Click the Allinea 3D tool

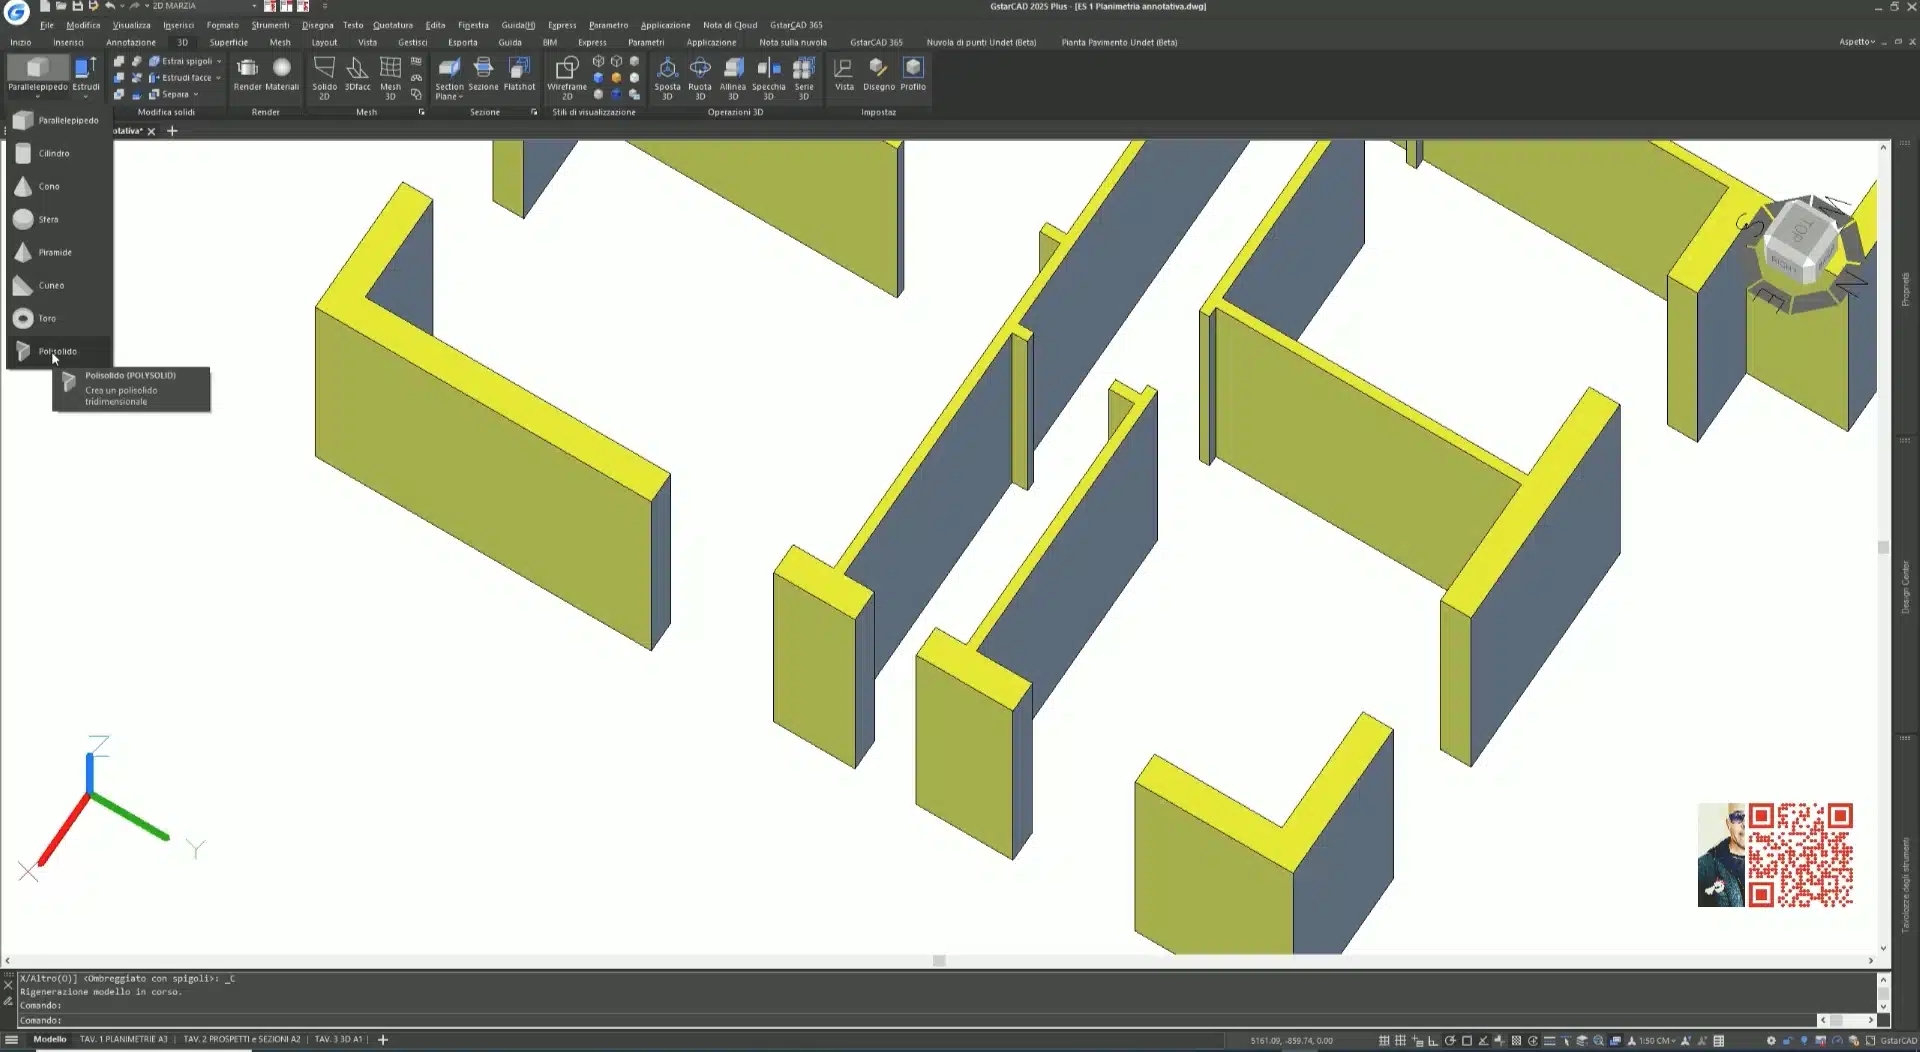tap(733, 78)
